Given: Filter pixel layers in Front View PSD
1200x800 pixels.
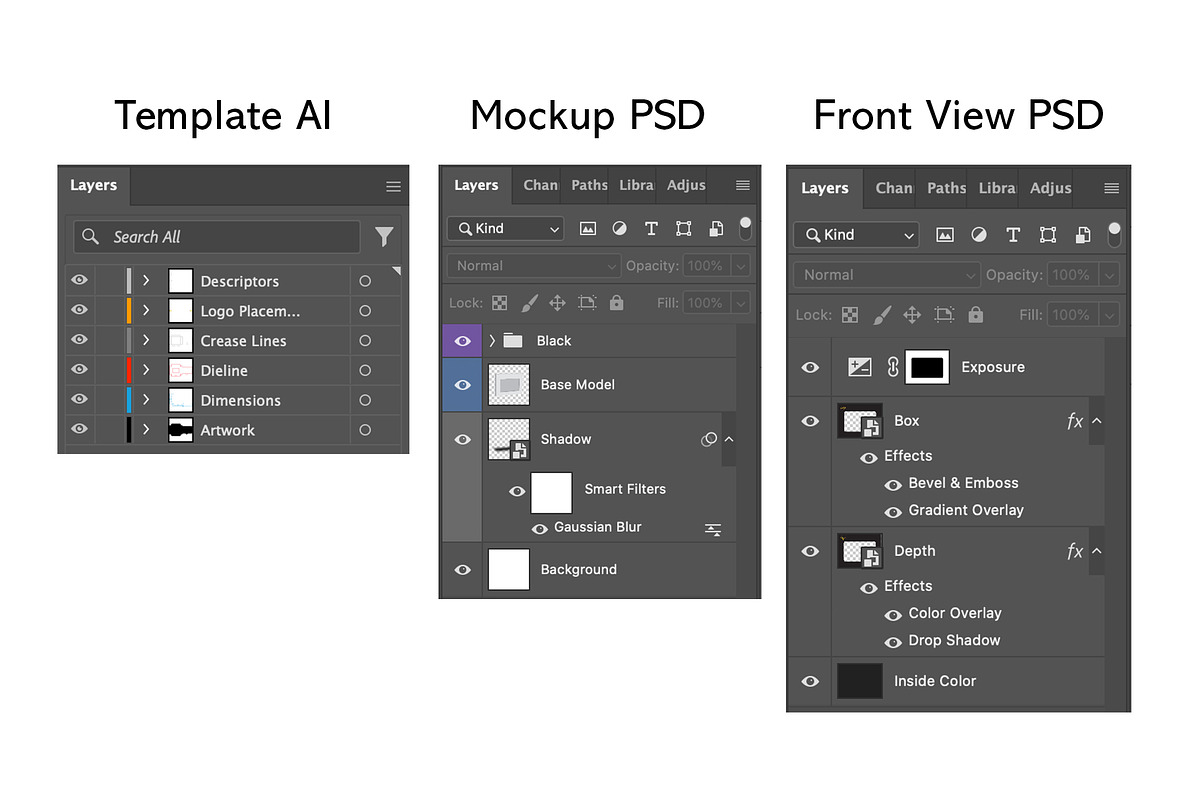Looking at the screenshot, I should pos(944,235).
